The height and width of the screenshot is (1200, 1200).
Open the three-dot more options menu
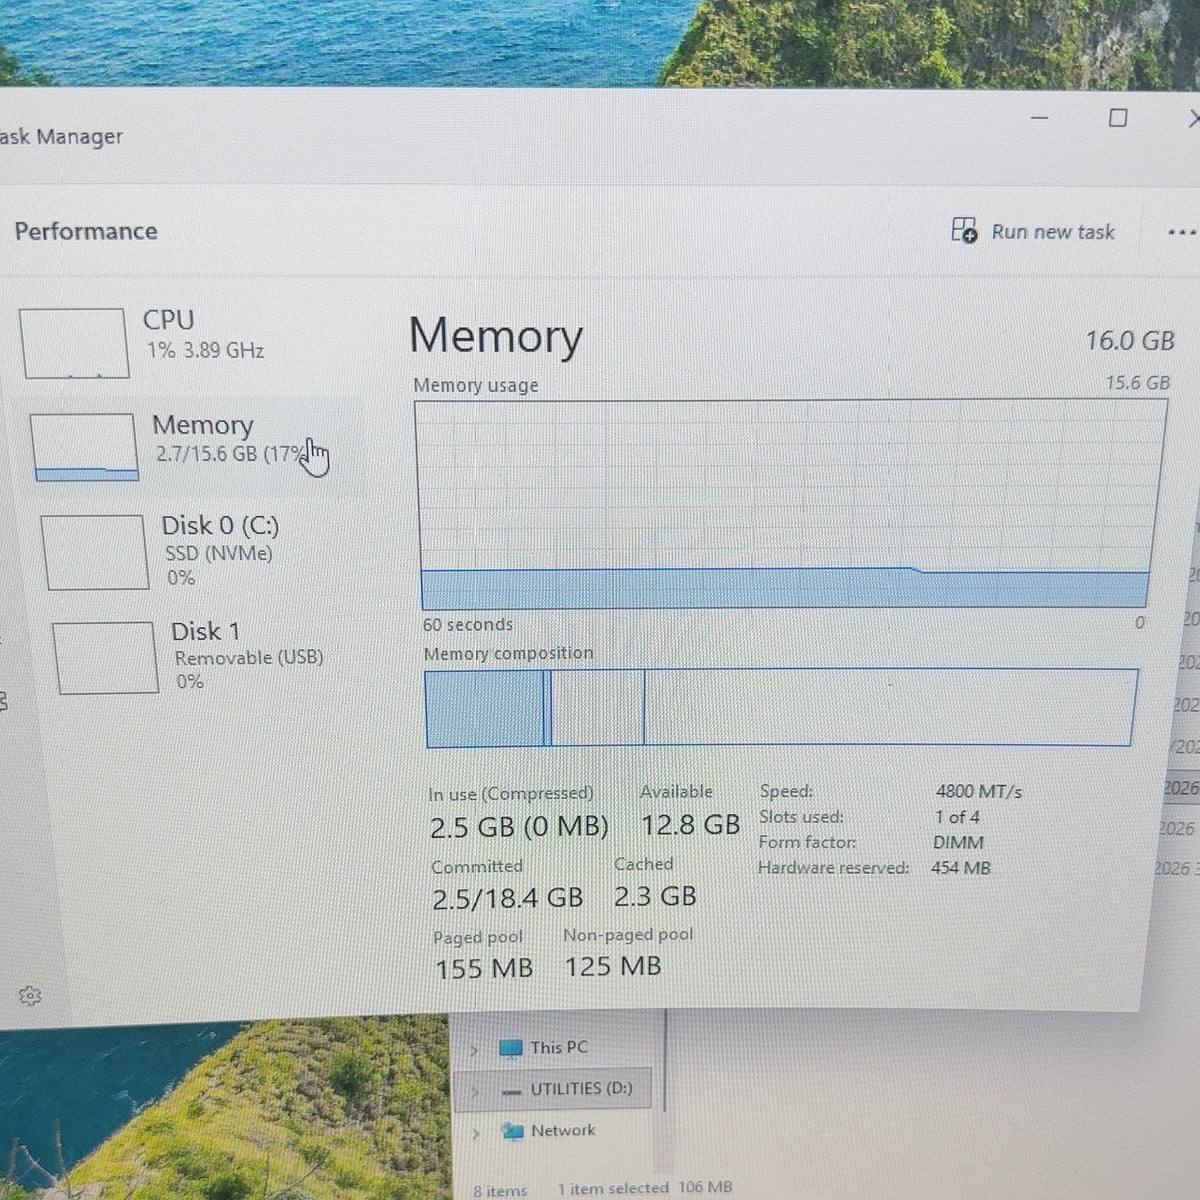point(1182,232)
